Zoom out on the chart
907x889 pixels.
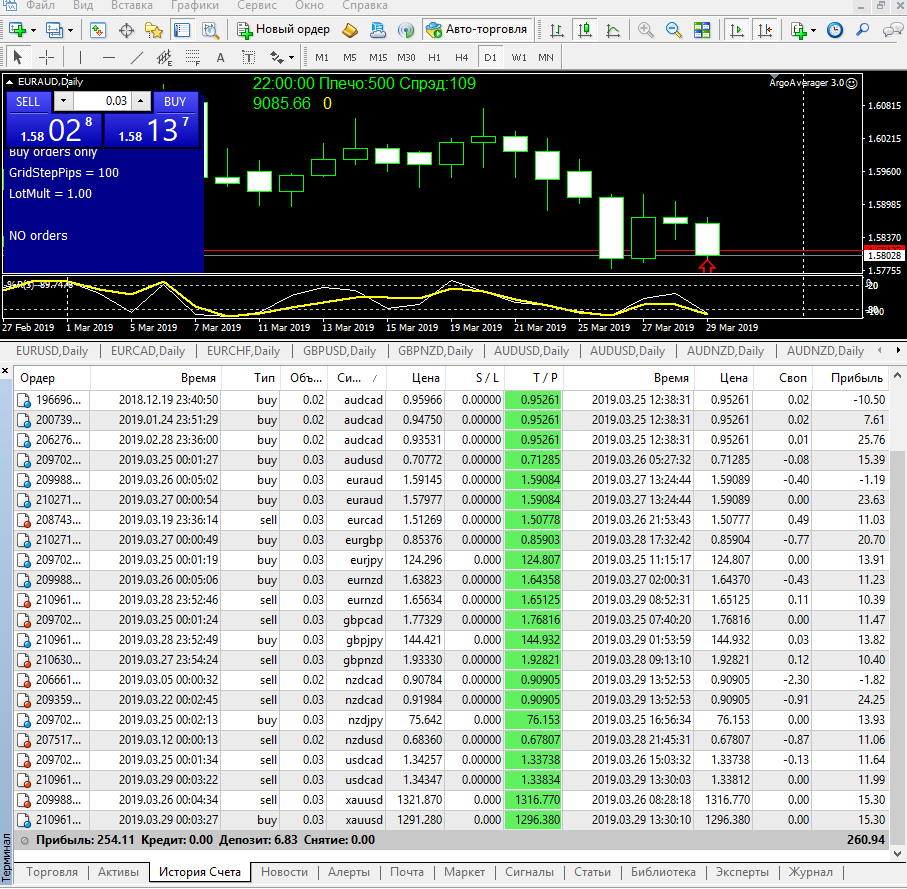674,29
